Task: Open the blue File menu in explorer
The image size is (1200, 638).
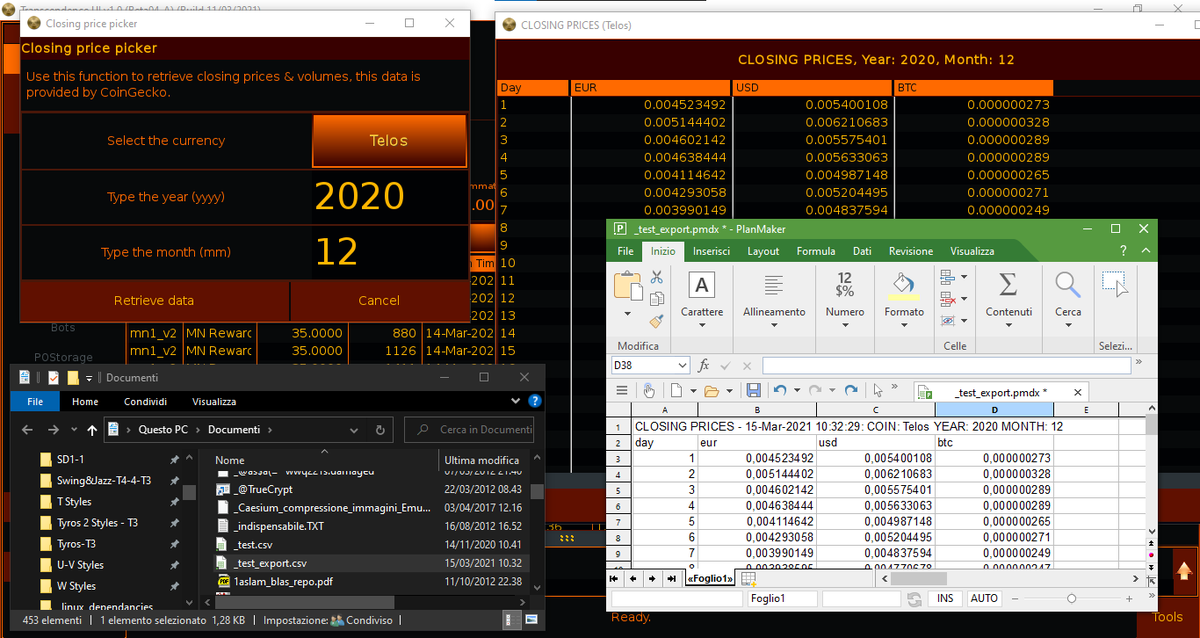Action: (36, 401)
